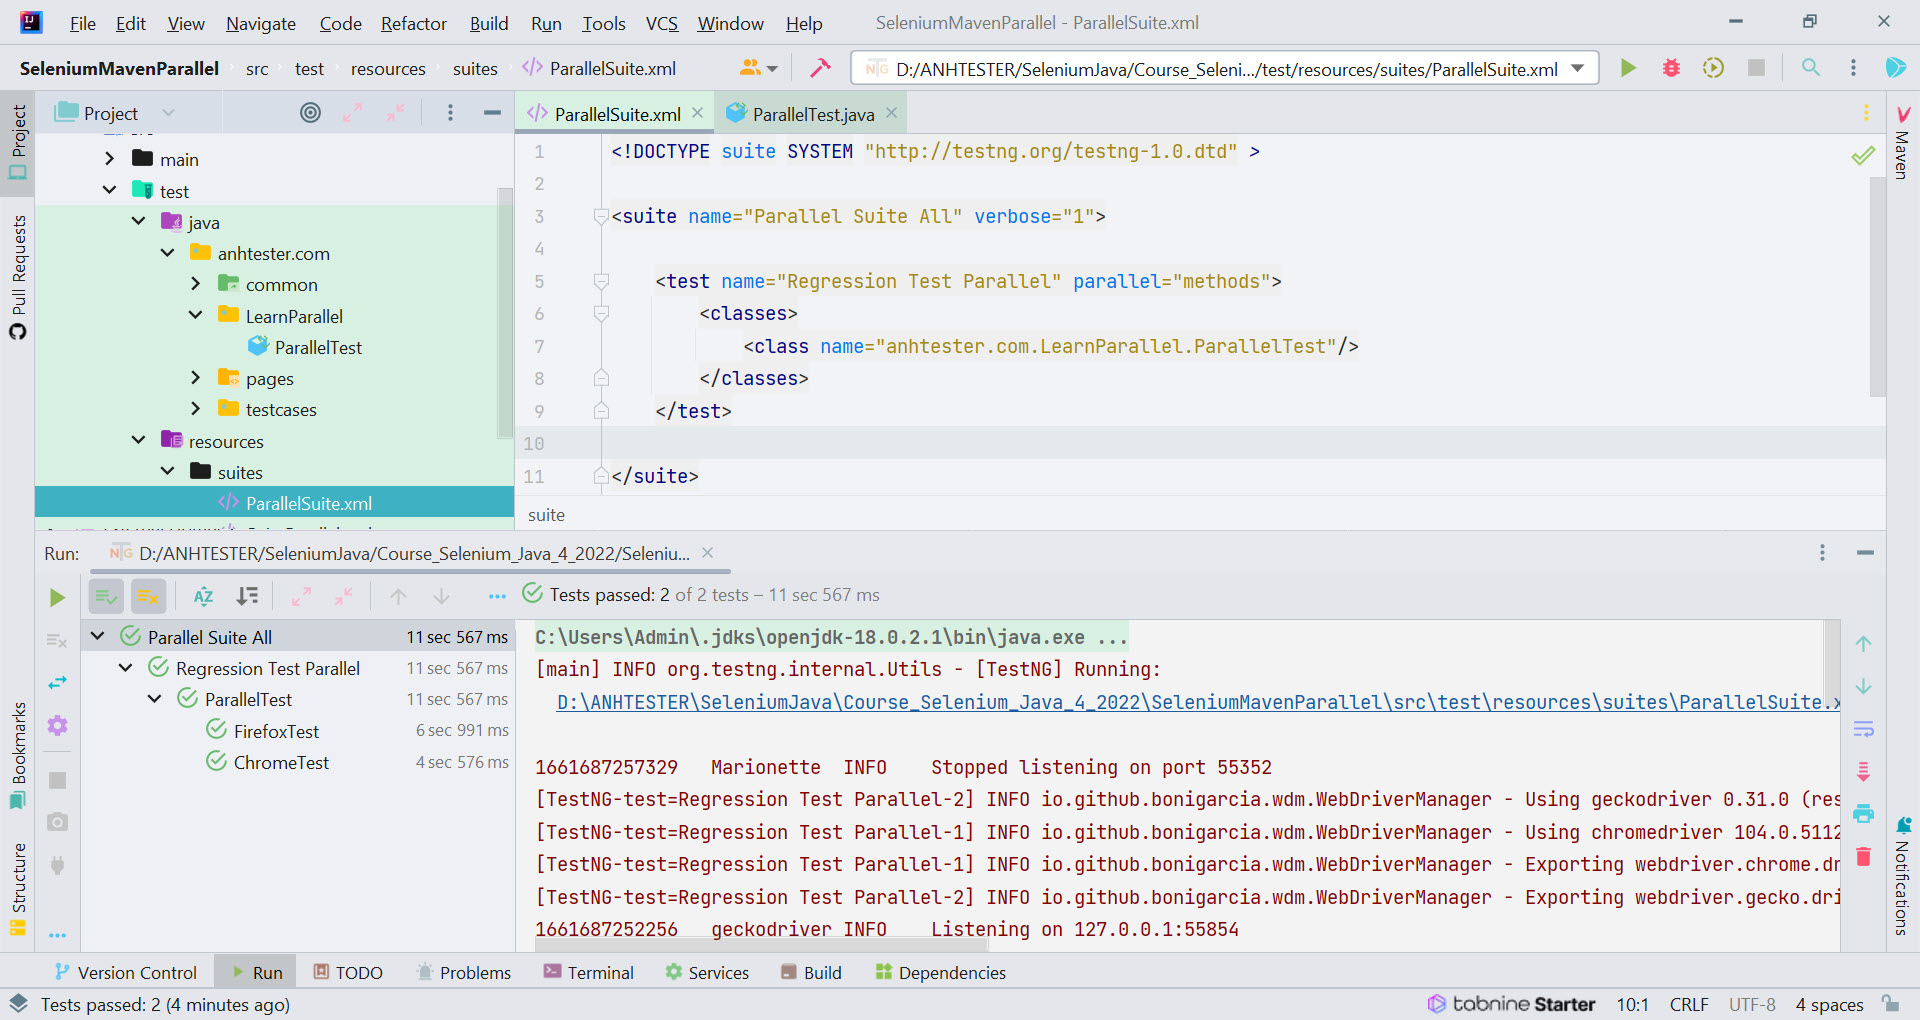Expand all icon in the Project panel toolbar
1920x1020 pixels.
pyautogui.click(x=352, y=113)
